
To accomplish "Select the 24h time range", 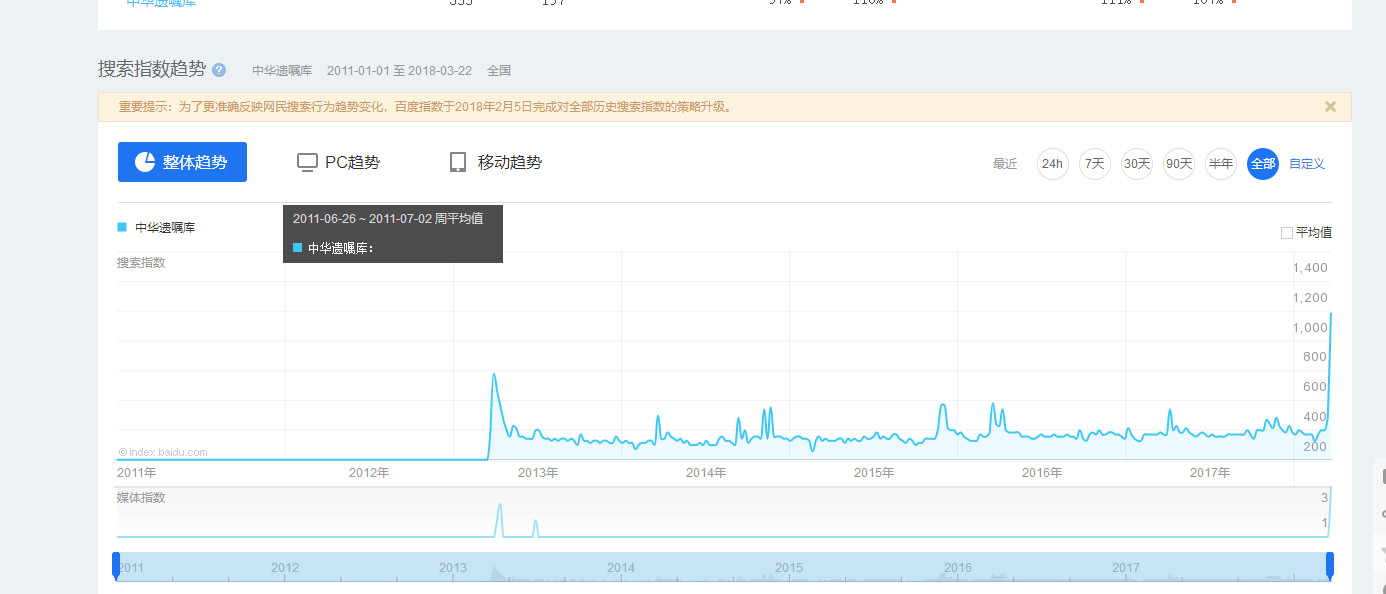I will click(x=1053, y=164).
